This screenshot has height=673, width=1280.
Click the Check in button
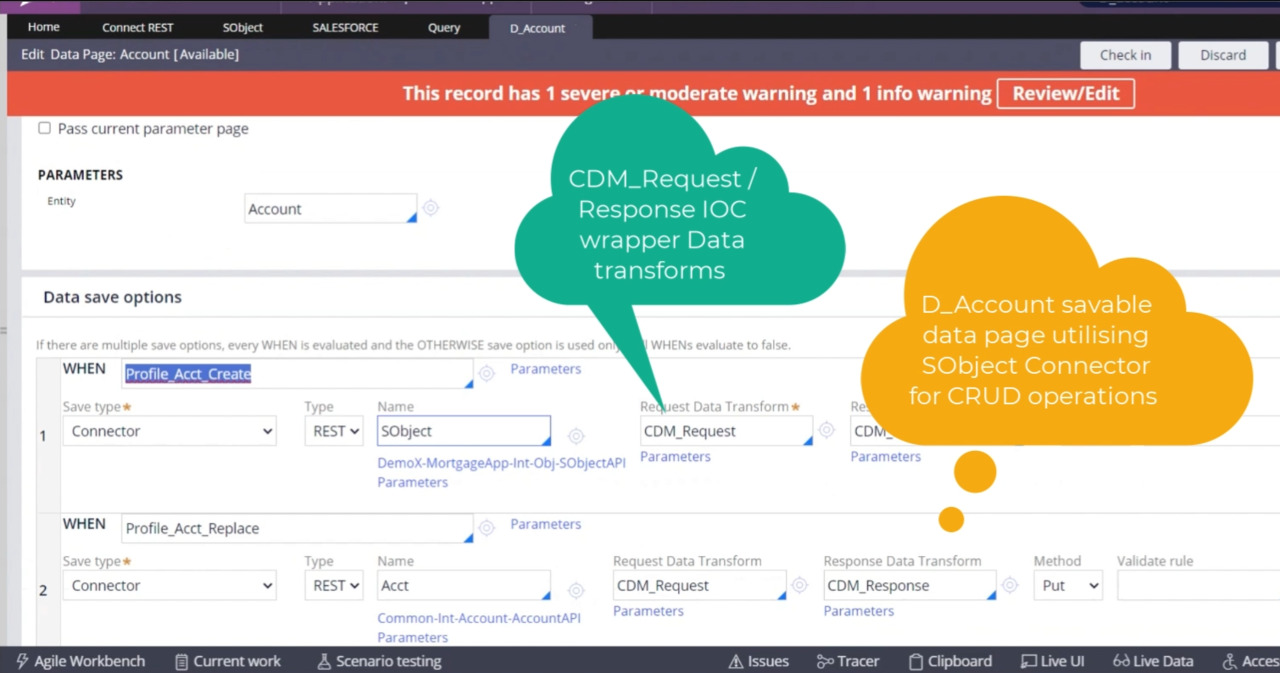[1125, 55]
